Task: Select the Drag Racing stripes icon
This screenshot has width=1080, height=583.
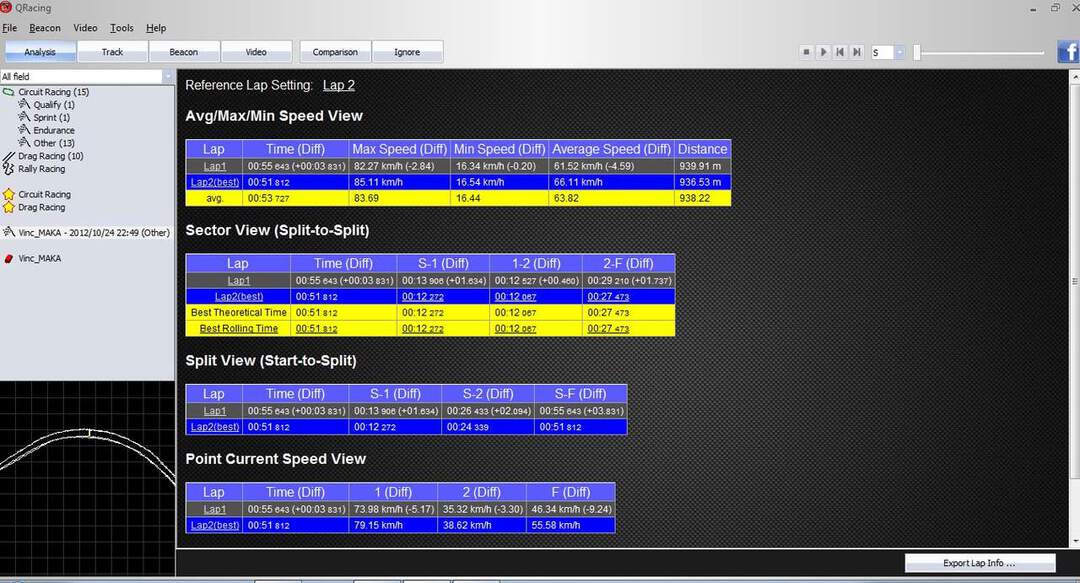Action: pos(9,156)
